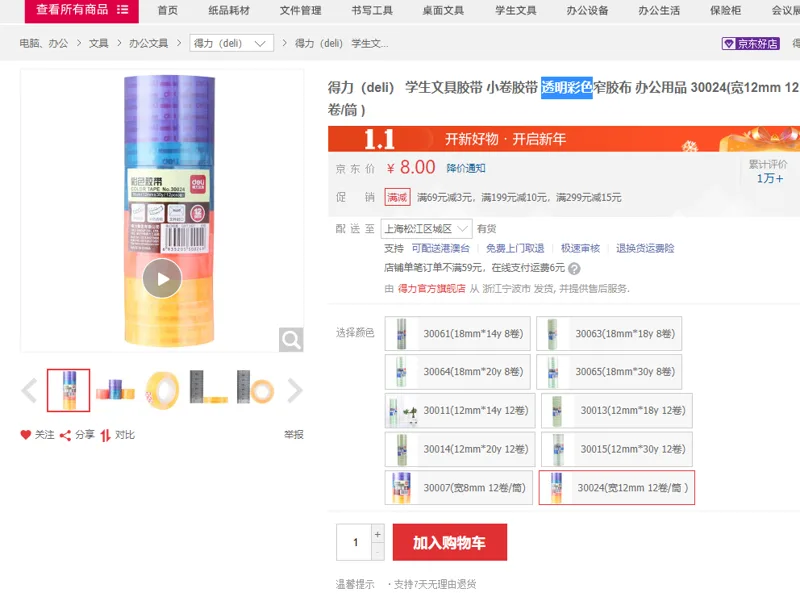
Task: Click 办公文具 breadcrumb
Action: coord(148,43)
